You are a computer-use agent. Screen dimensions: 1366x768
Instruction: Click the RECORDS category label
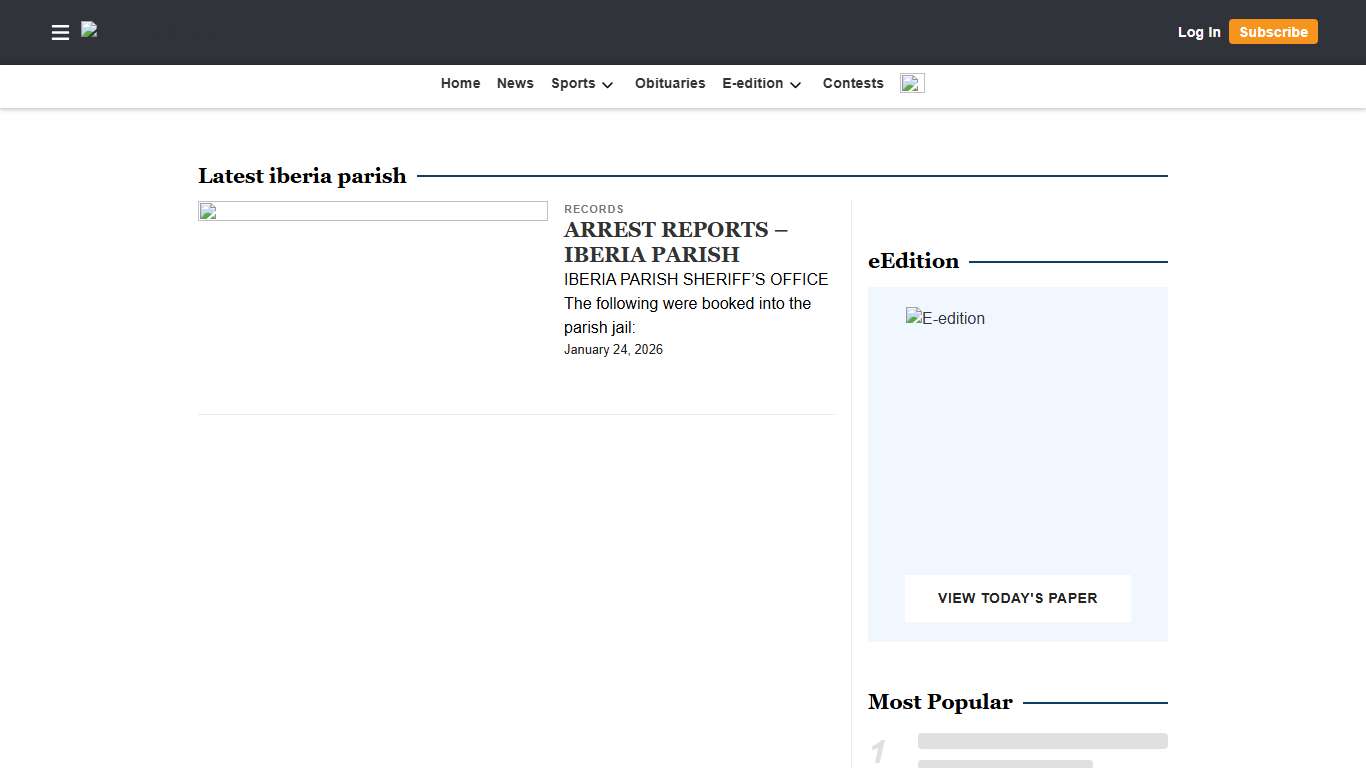(594, 209)
